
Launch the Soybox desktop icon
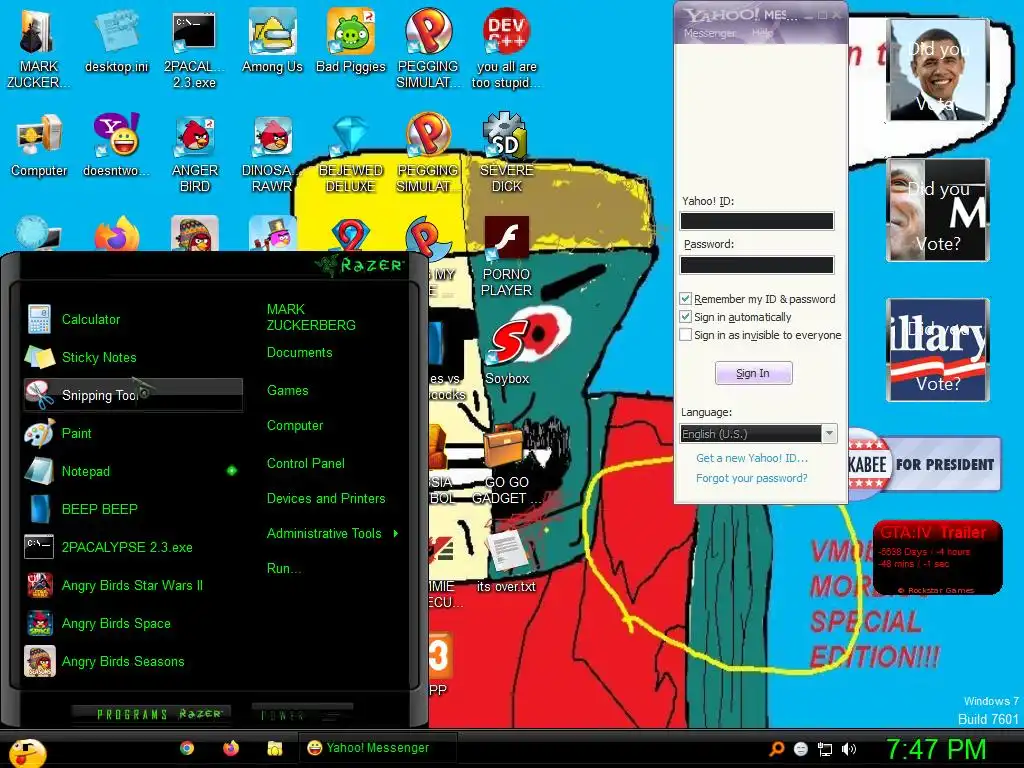[x=506, y=353]
